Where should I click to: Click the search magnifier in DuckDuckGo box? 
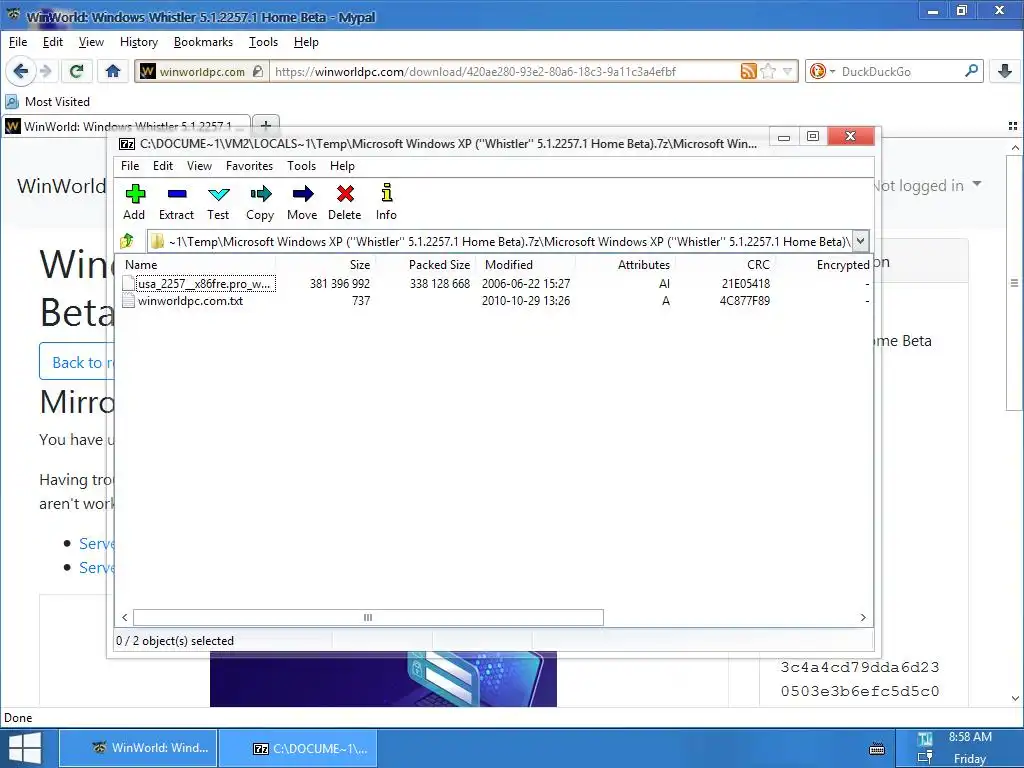(x=971, y=71)
